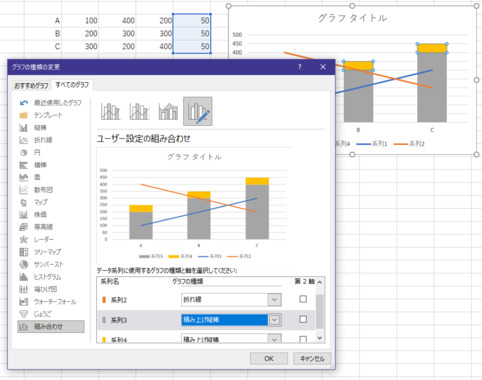
Task: Choose the 面 area chart category
Action: [30, 177]
